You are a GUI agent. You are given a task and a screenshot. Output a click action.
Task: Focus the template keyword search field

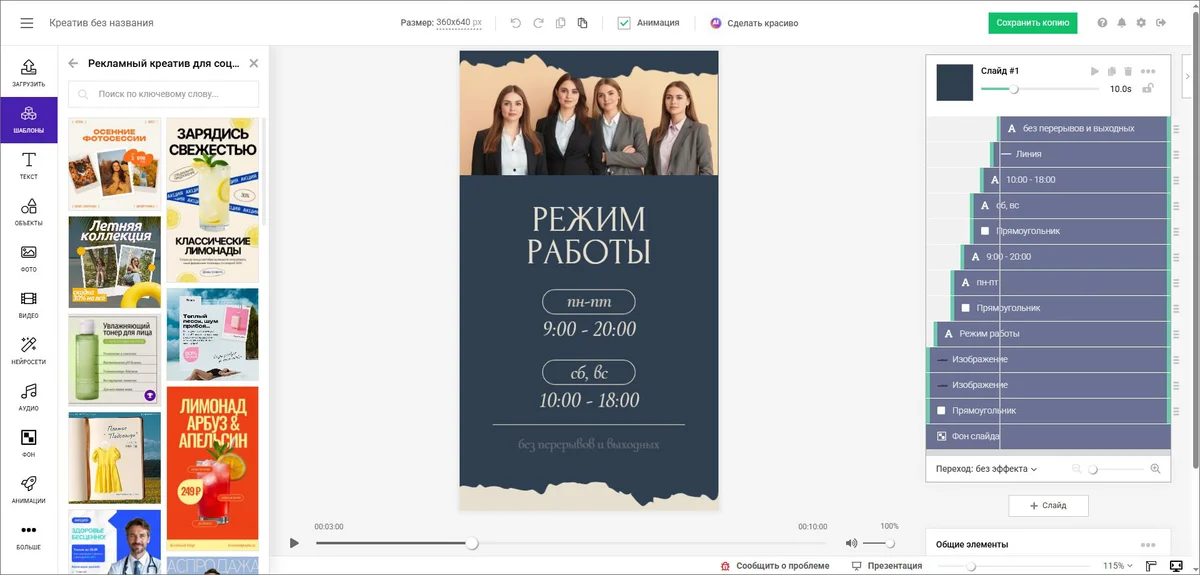[163, 94]
